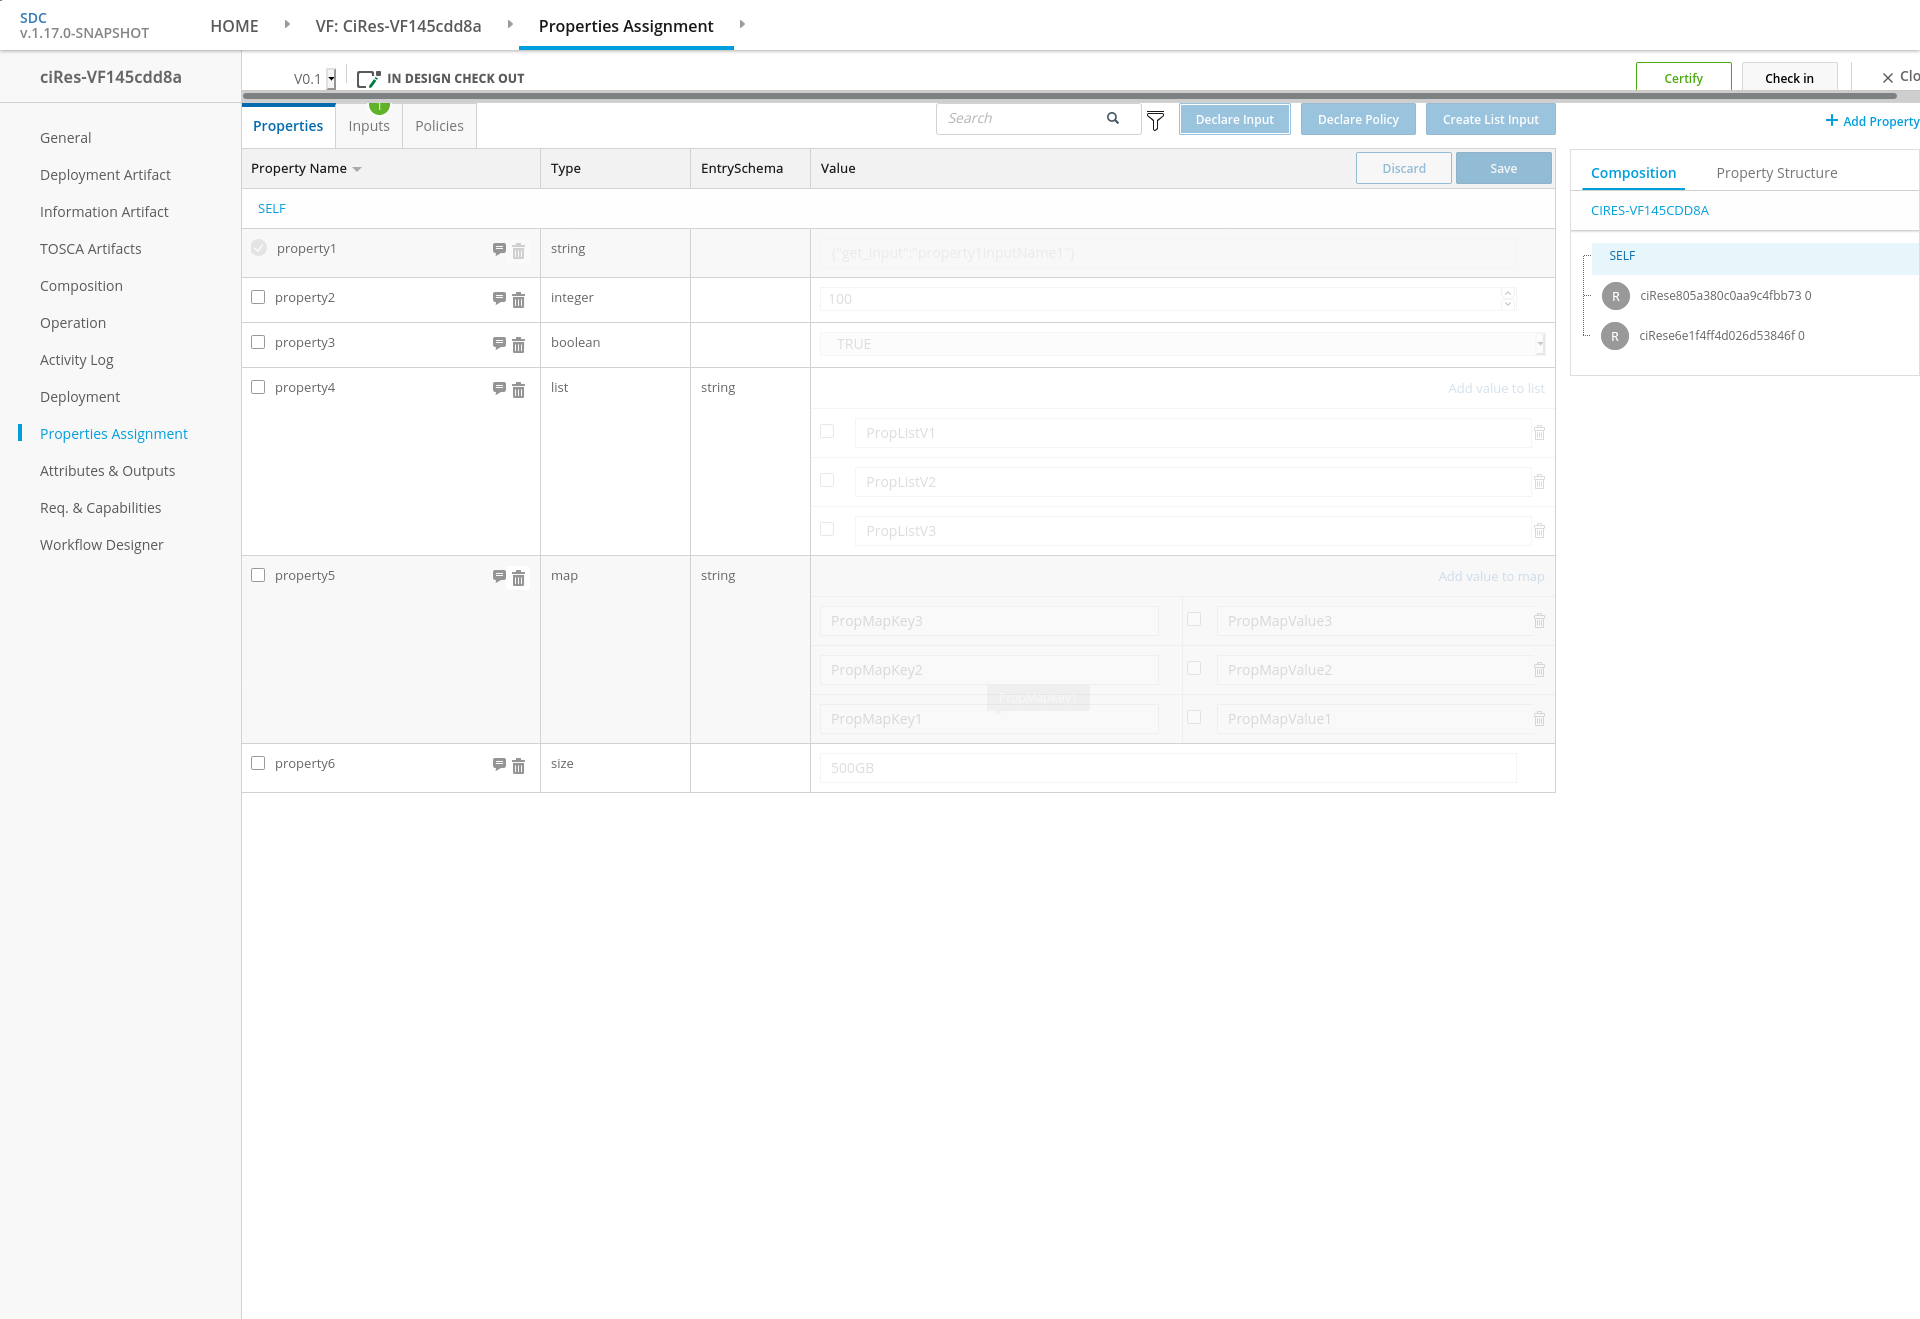
Task: Delete property6 using trash icon
Action: pyautogui.click(x=518, y=766)
